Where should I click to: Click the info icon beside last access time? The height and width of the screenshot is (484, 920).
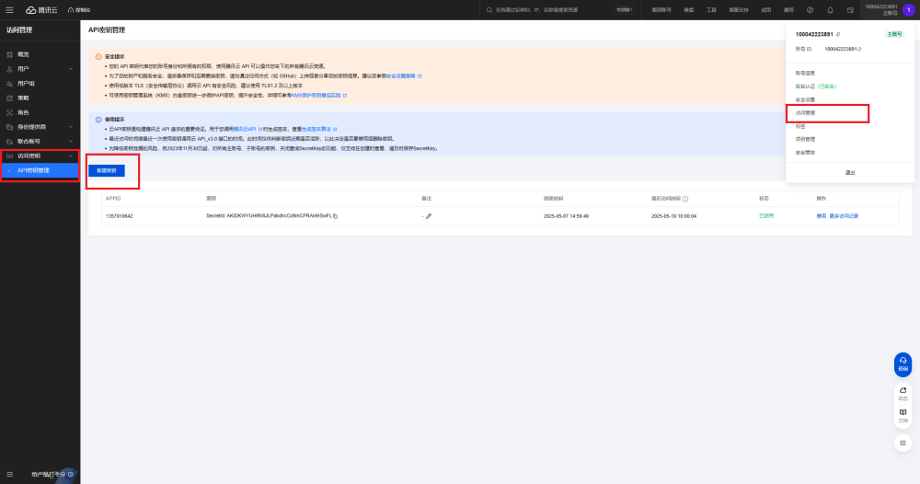point(684,198)
